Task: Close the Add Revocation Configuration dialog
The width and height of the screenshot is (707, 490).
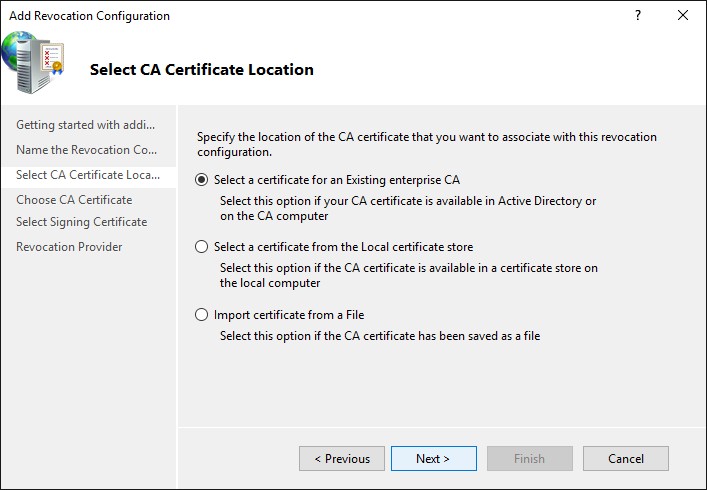Action: tap(683, 15)
